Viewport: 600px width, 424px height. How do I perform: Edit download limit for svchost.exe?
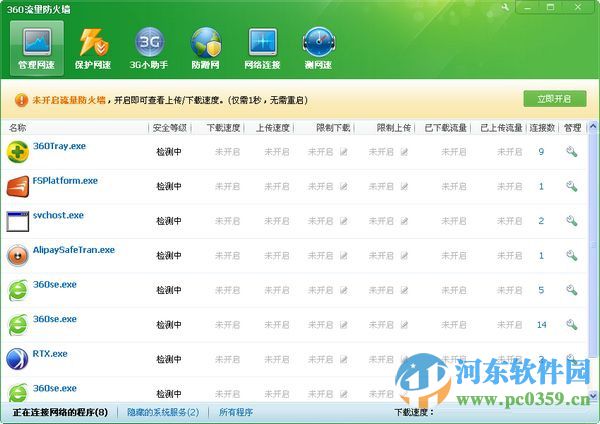tap(344, 221)
